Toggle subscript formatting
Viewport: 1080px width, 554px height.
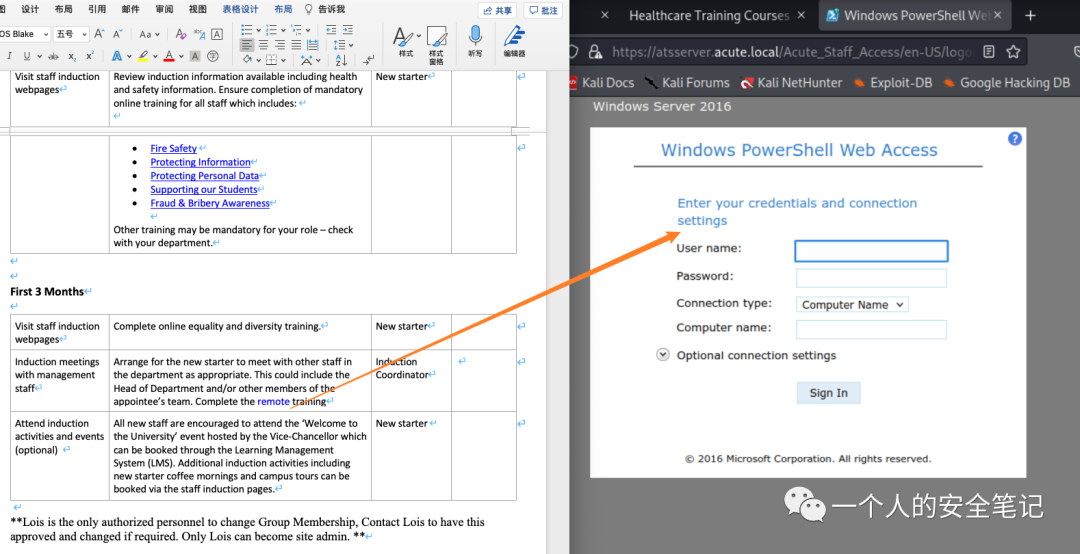[x=72, y=57]
